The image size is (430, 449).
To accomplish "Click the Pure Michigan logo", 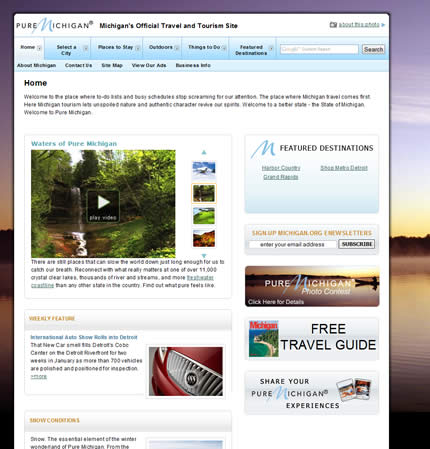I will (x=55, y=25).
